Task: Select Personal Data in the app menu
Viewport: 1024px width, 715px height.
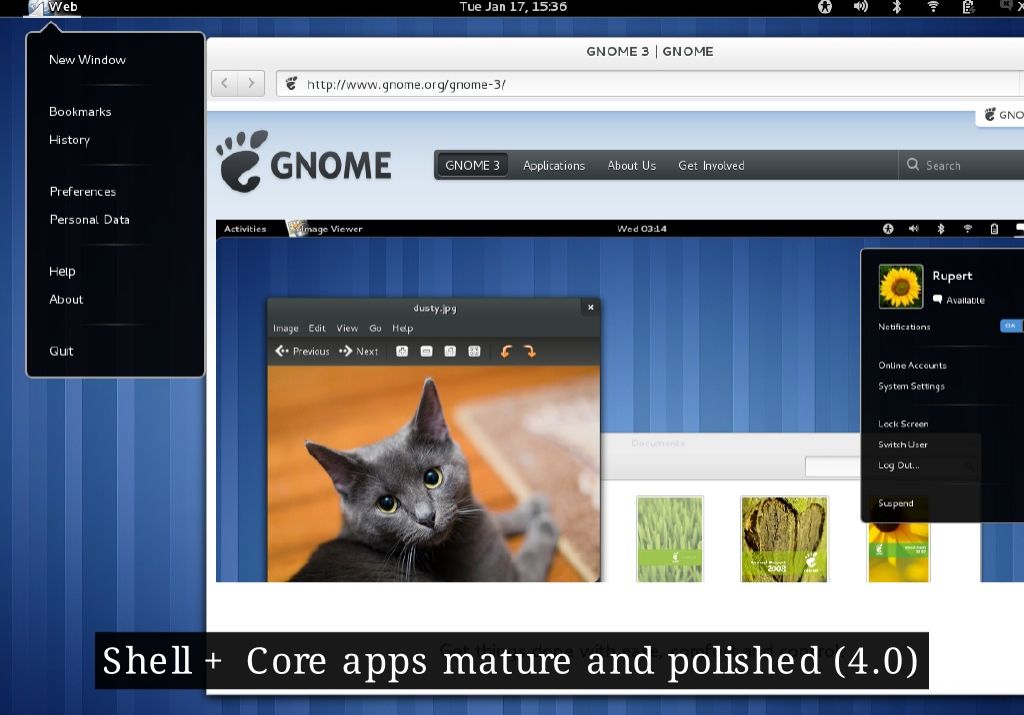Action: point(89,219)
